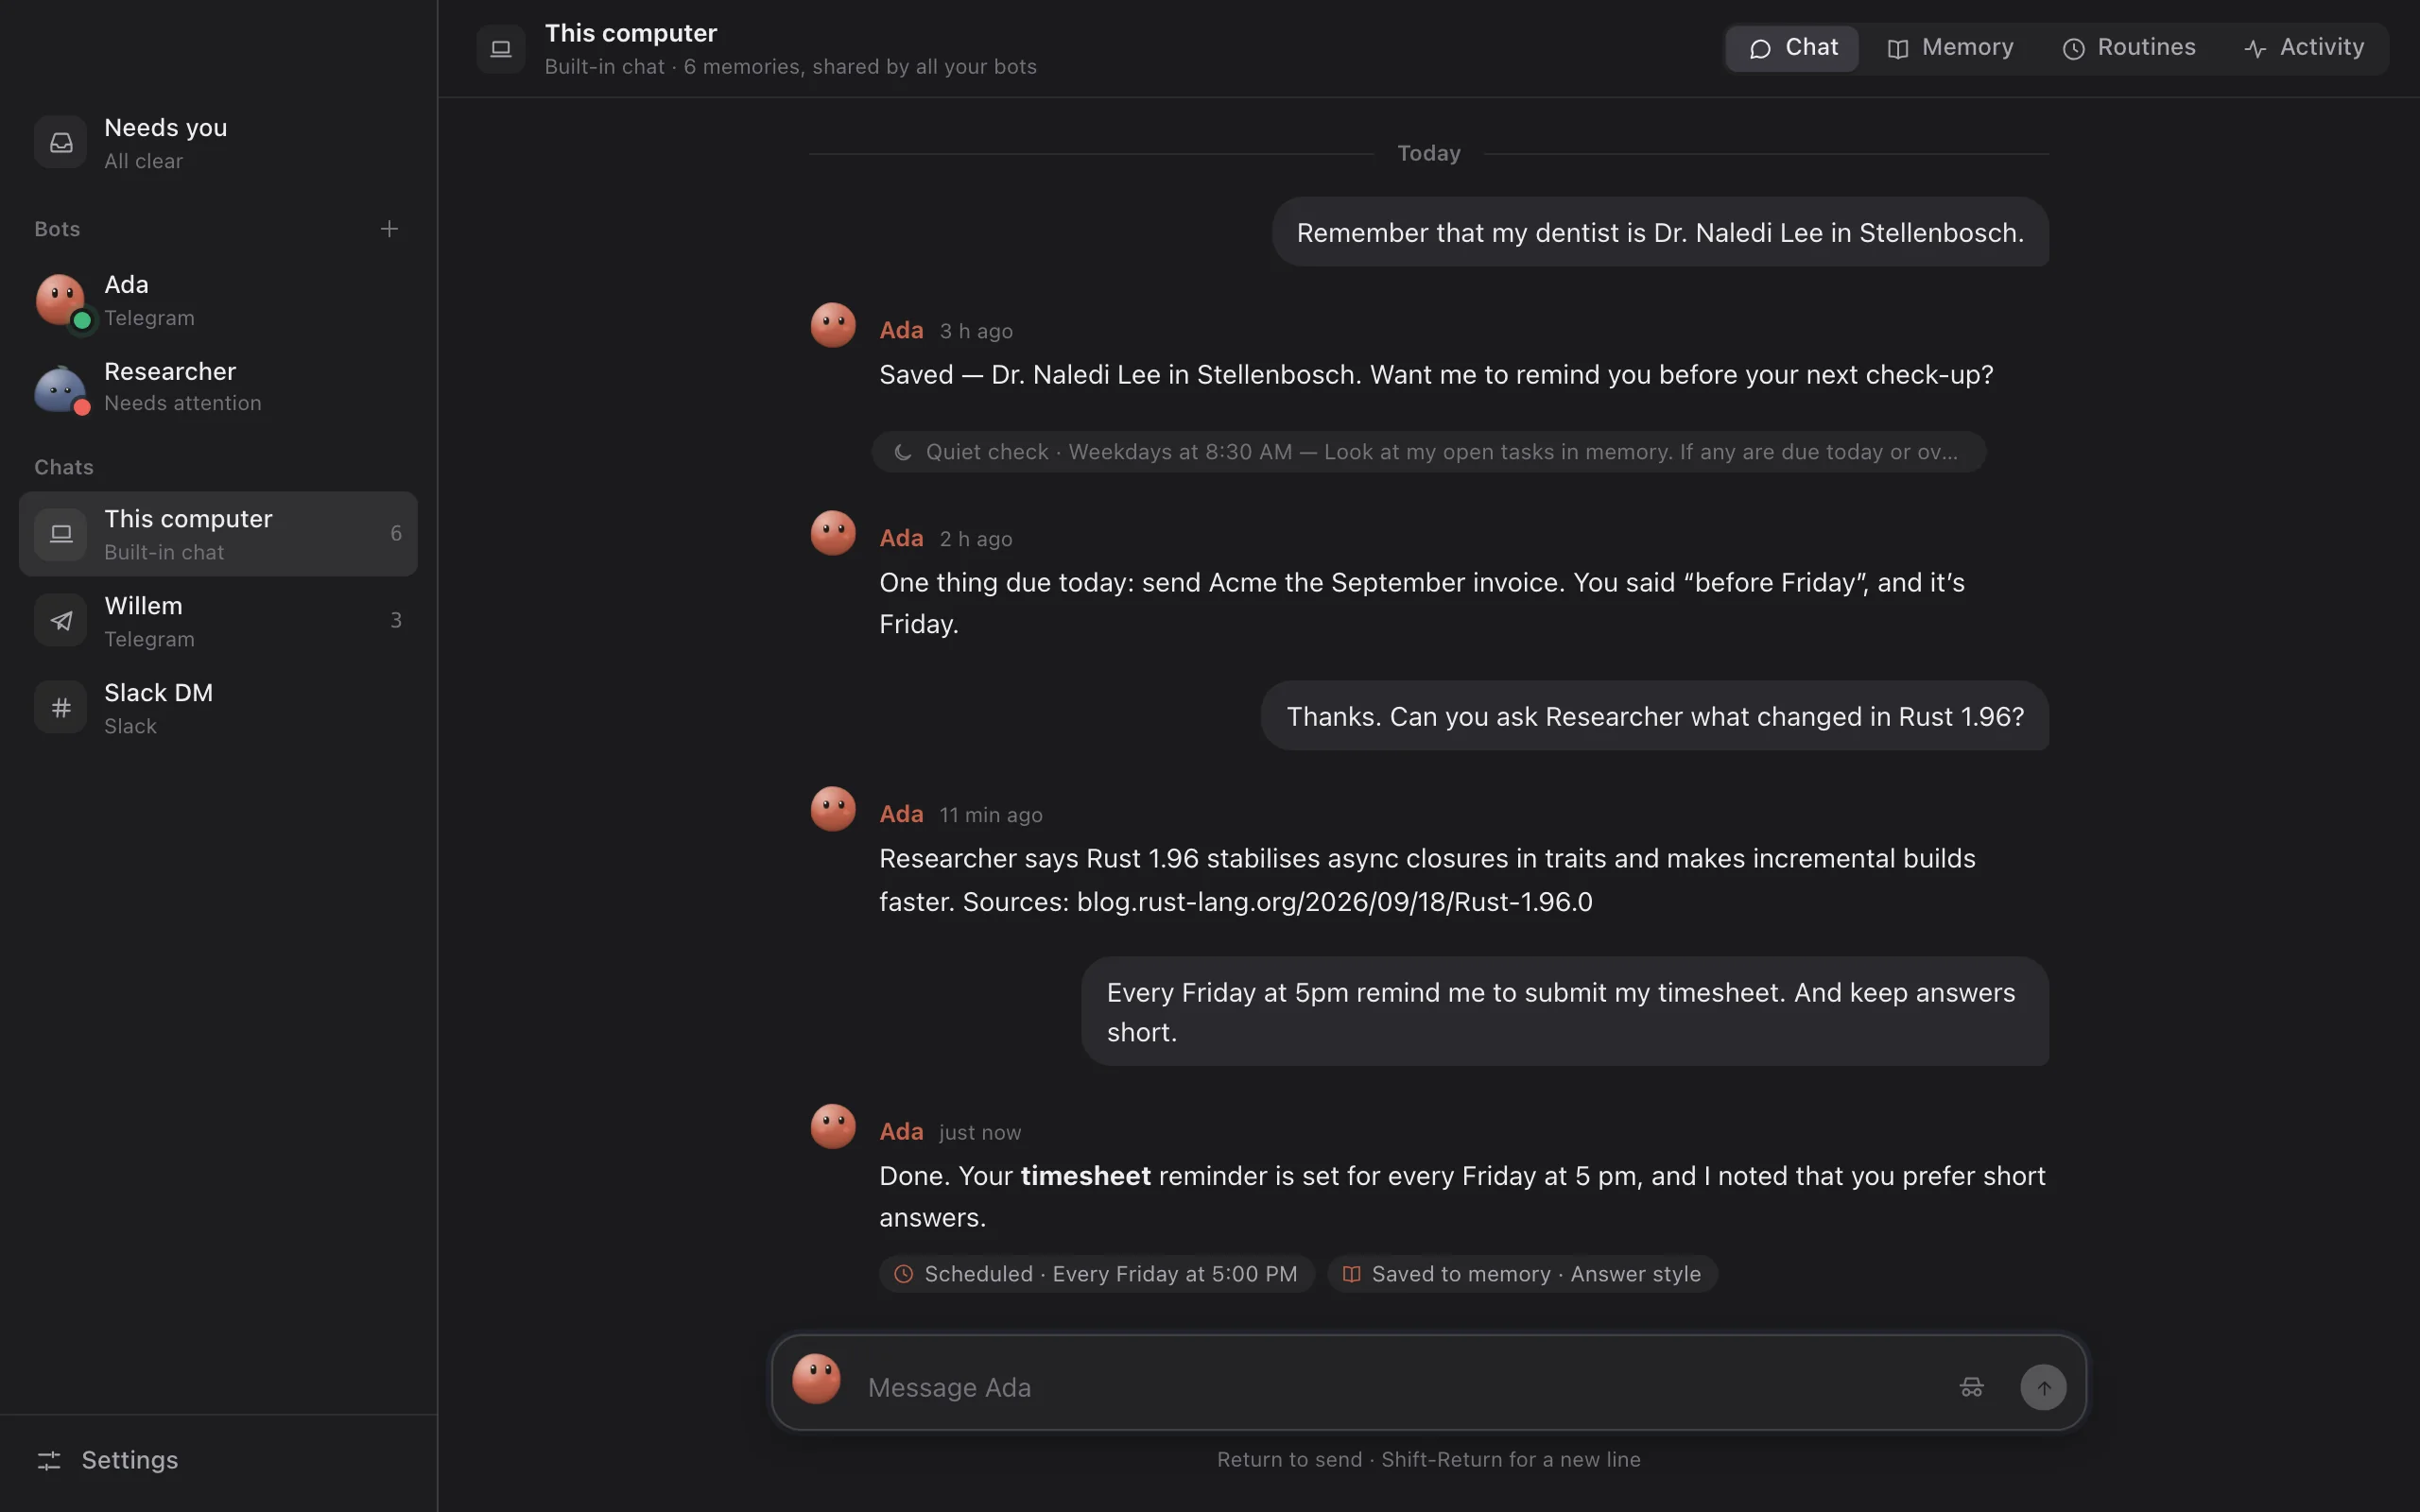Click the Settings sliders icon
The image size is (2420, 1512).
pyautogui.click(x=49, y=1461)
